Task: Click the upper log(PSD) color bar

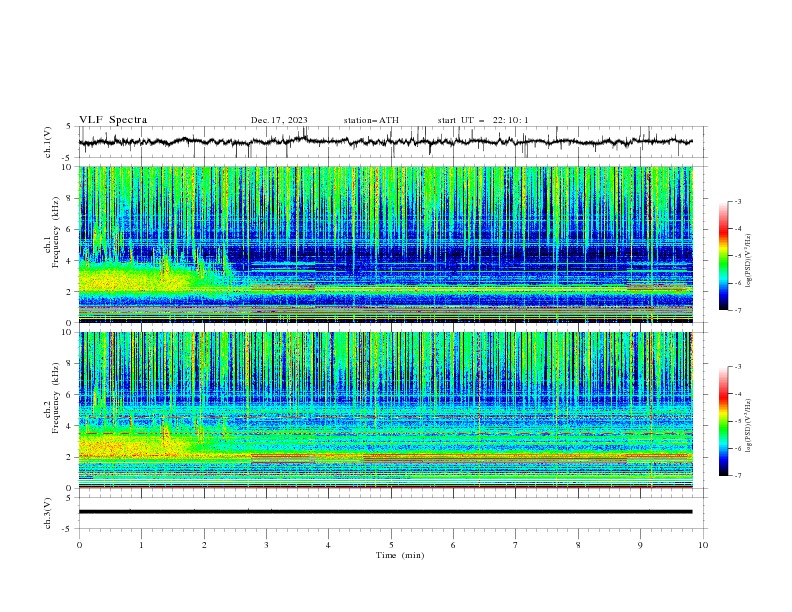Action: click(x=724, y=256)
